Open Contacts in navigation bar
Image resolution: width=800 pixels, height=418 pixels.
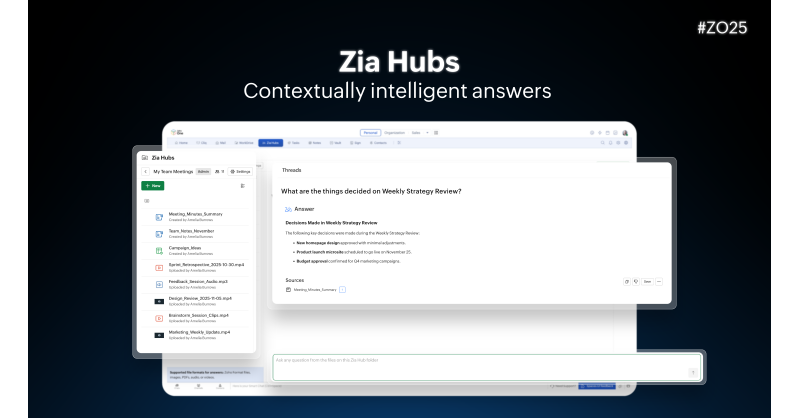pos(379,143)
